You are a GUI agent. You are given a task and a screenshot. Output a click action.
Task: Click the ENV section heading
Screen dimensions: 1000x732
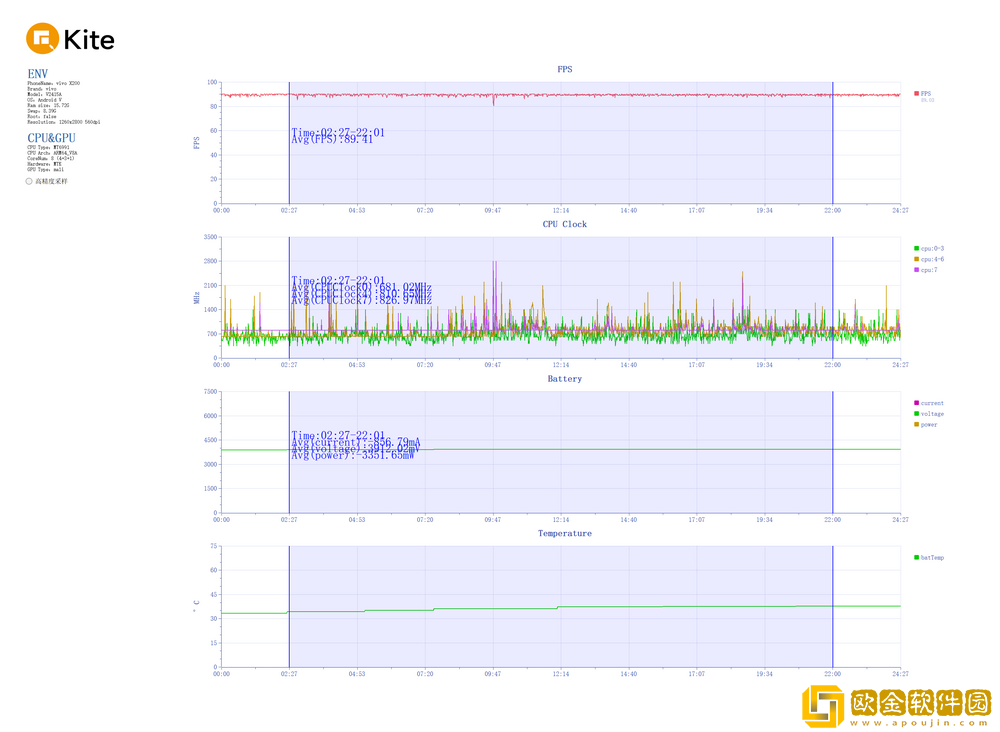[37, 74]
